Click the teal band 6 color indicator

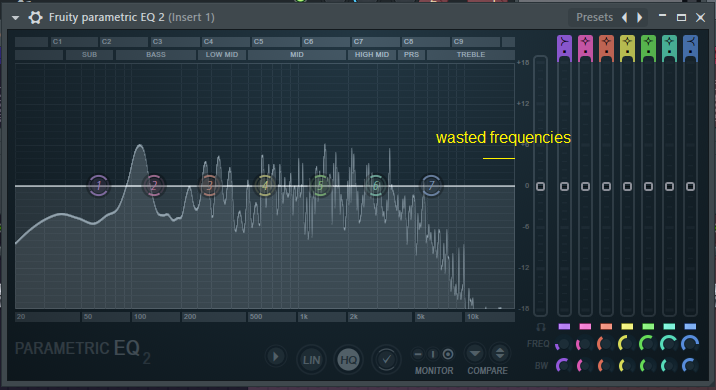point(669,327)
